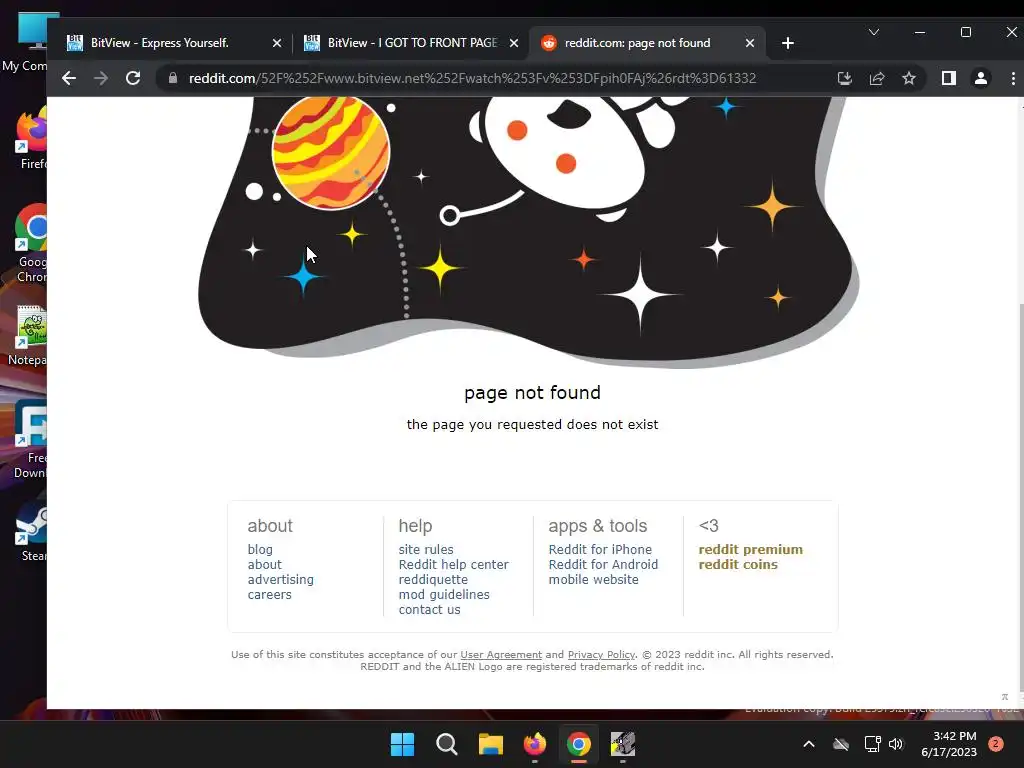
Task: Click the cloud sync tray icon
Action: tap(840, 744)
